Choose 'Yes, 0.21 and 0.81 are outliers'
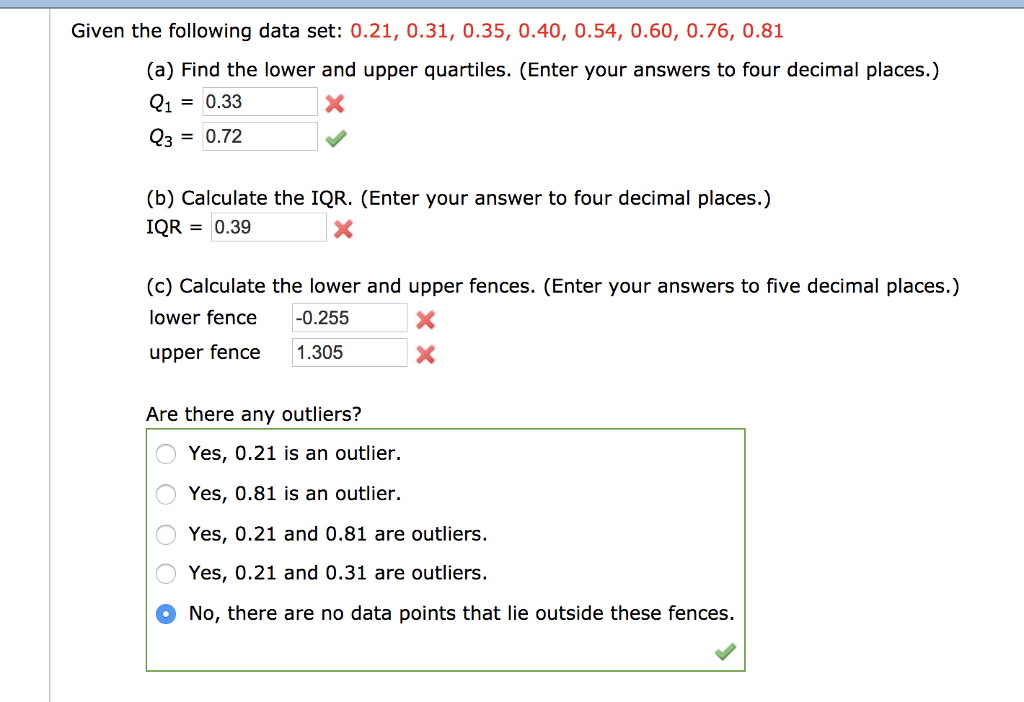The width and height of the screenshot is (1024, 702). (x=166, y=534)
